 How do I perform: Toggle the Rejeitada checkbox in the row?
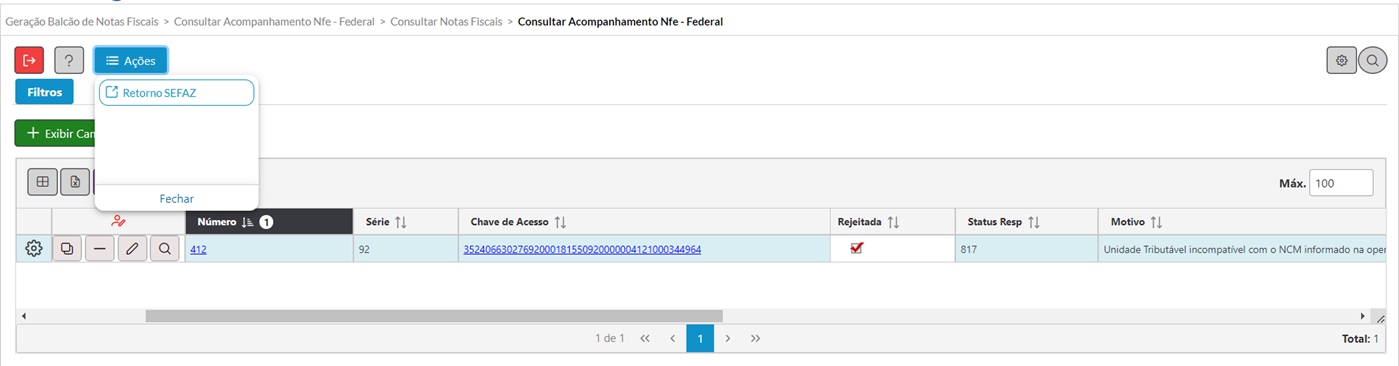(857, 249)
